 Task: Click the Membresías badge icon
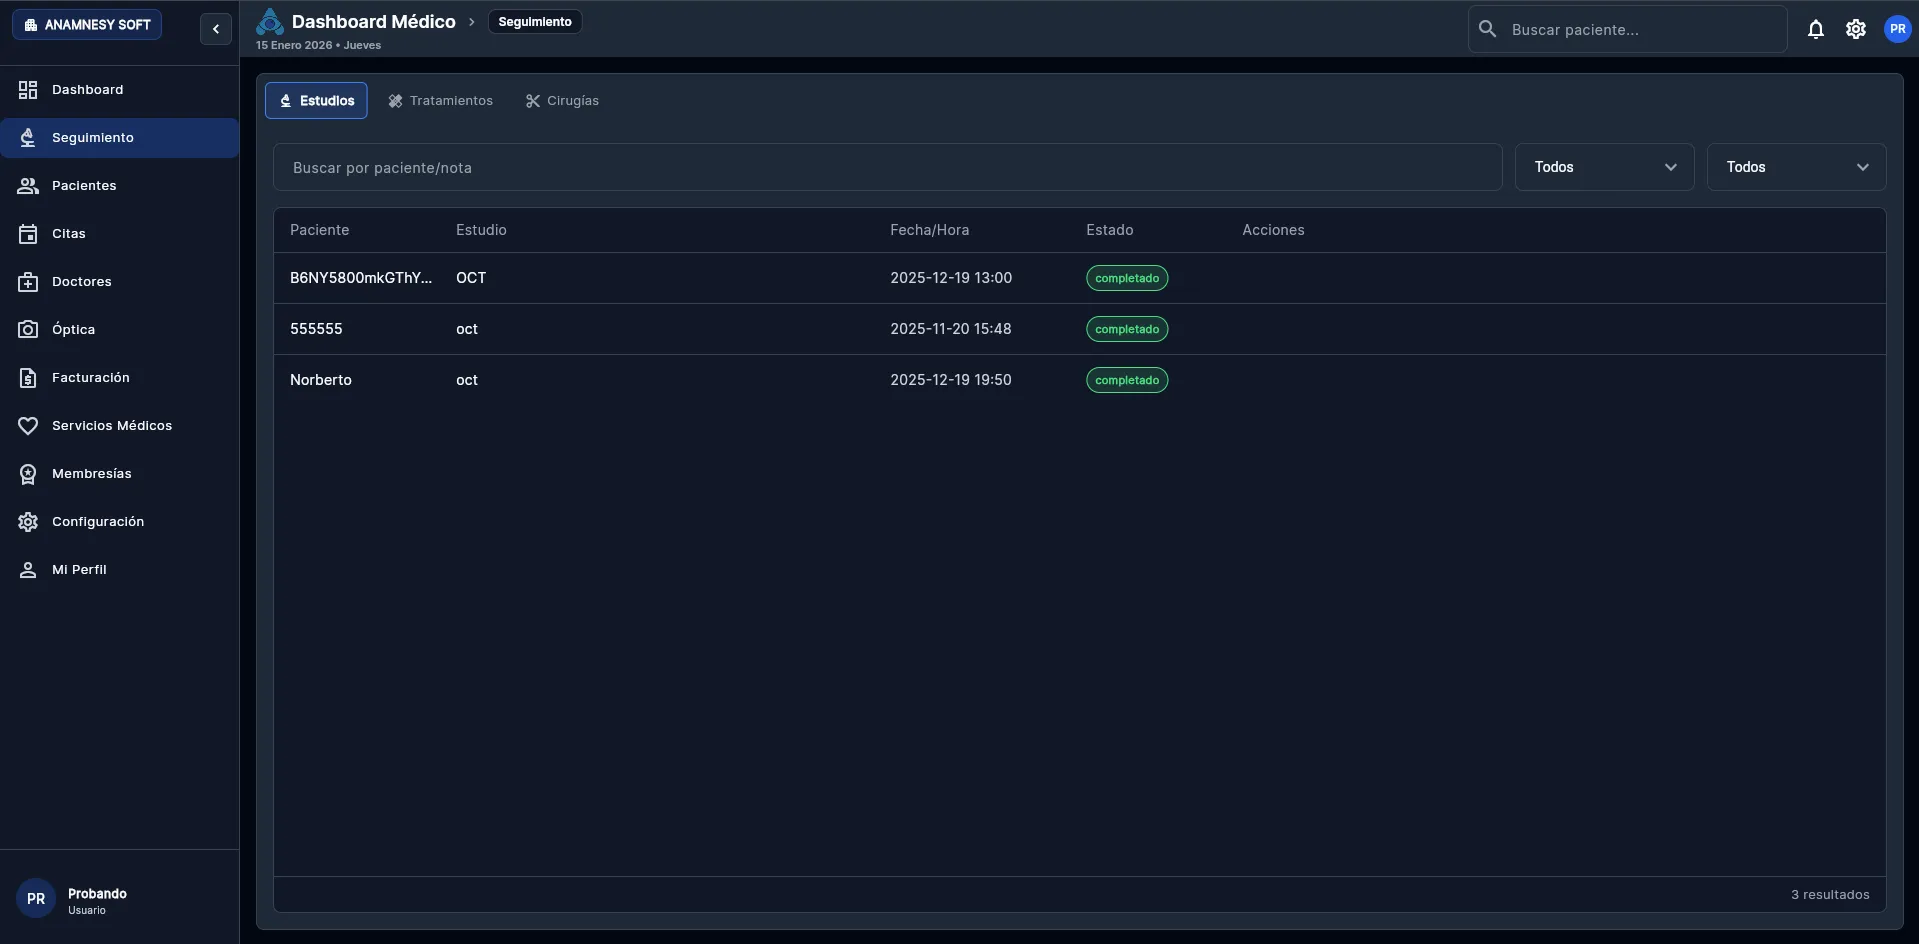coord(28,474)
